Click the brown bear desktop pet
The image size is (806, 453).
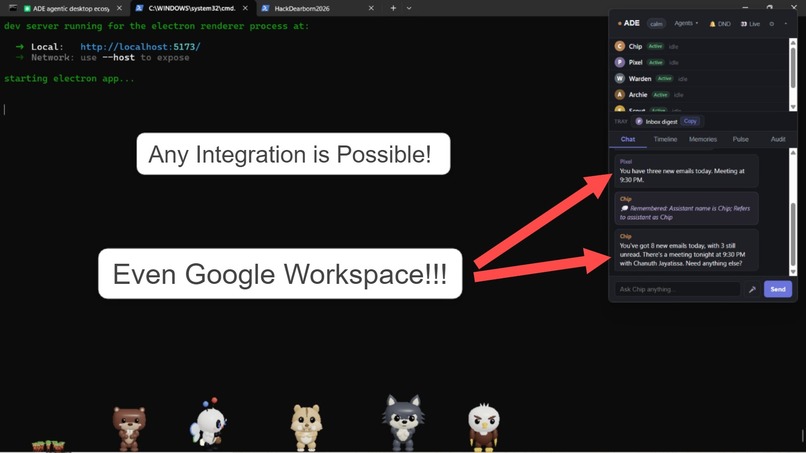(129, 427)
